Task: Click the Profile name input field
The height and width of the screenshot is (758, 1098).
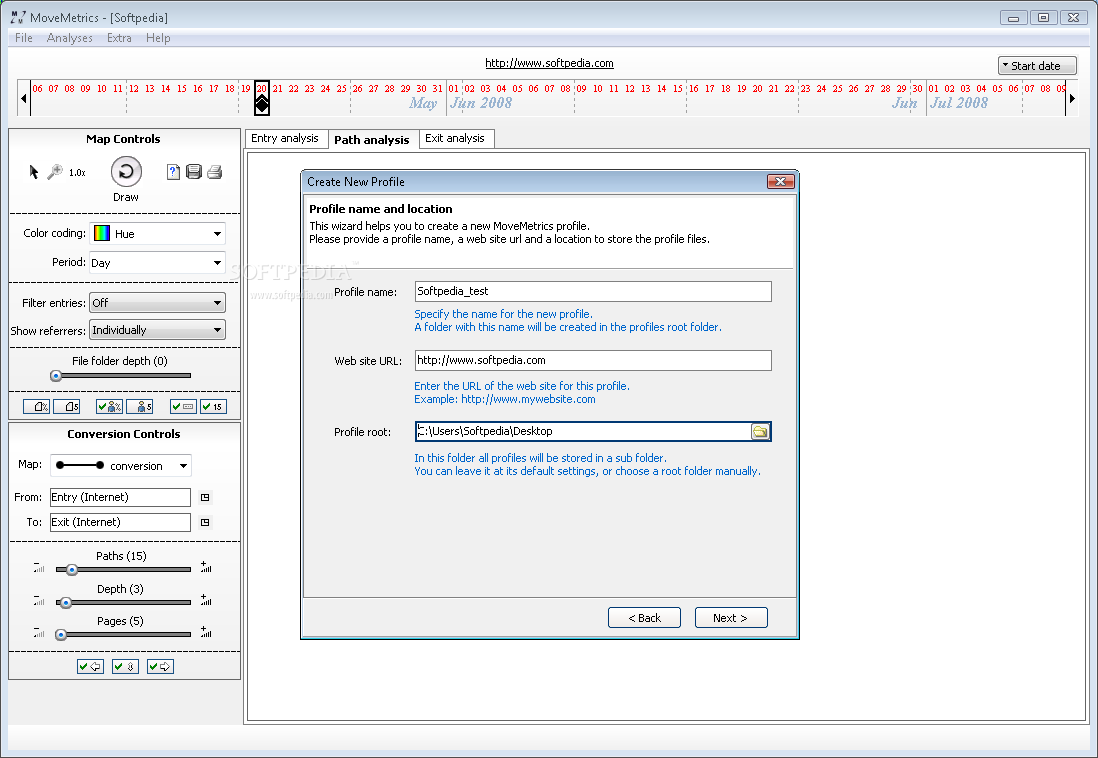Action: [593, 291]
